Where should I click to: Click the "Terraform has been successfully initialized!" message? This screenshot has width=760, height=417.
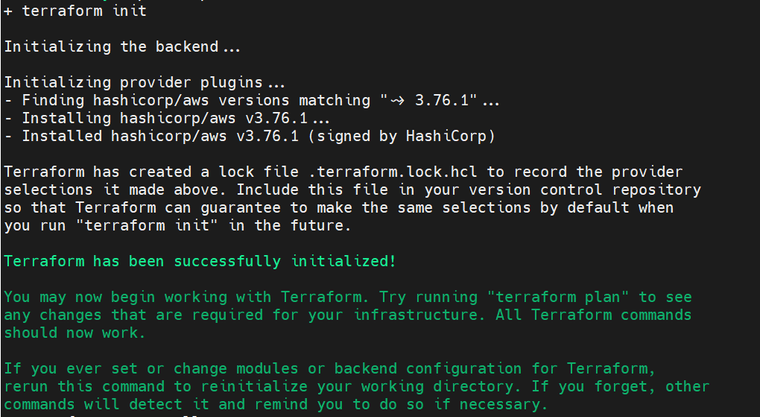[200, 261]
